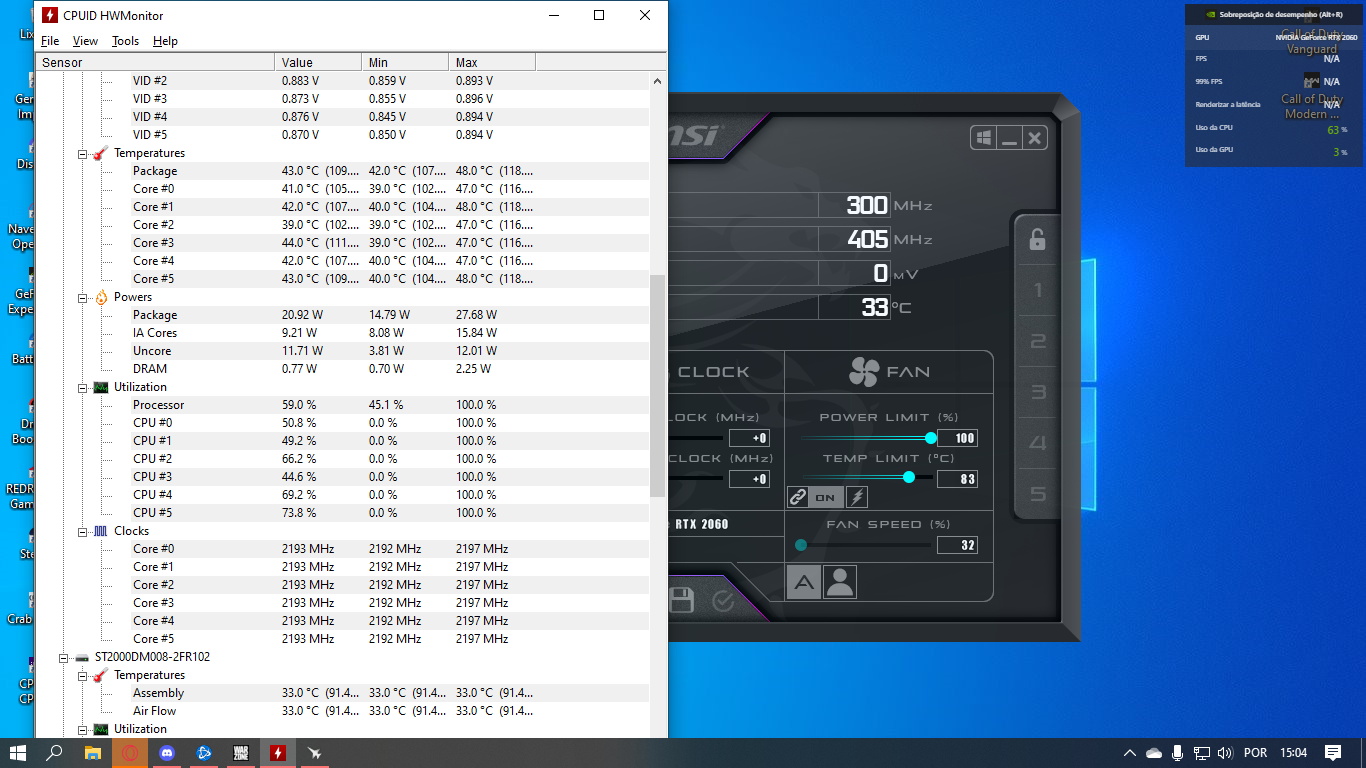Collapse the drive Utilization node
Screen dimensions: 1366x768
[x=84, y=730]
